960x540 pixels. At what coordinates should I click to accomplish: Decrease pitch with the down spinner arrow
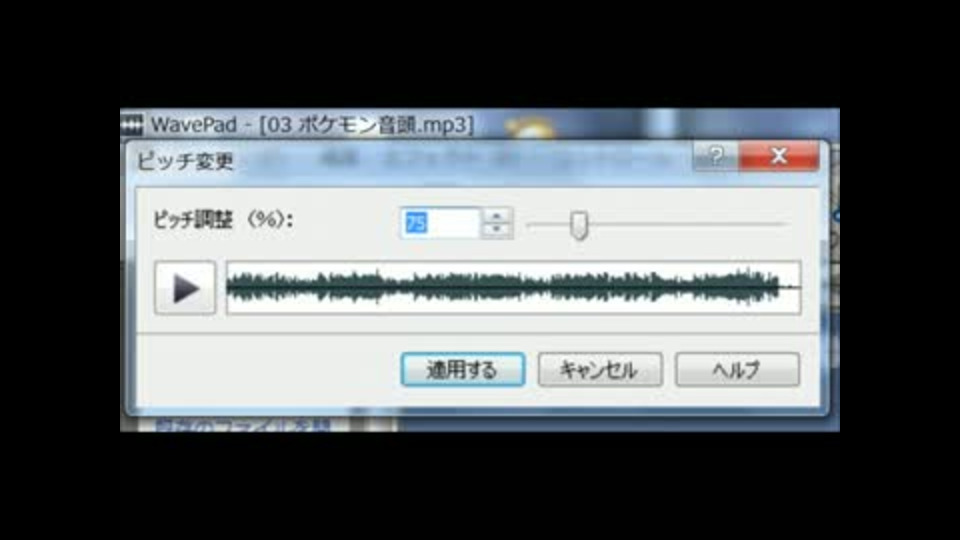[x=497, y=230]
